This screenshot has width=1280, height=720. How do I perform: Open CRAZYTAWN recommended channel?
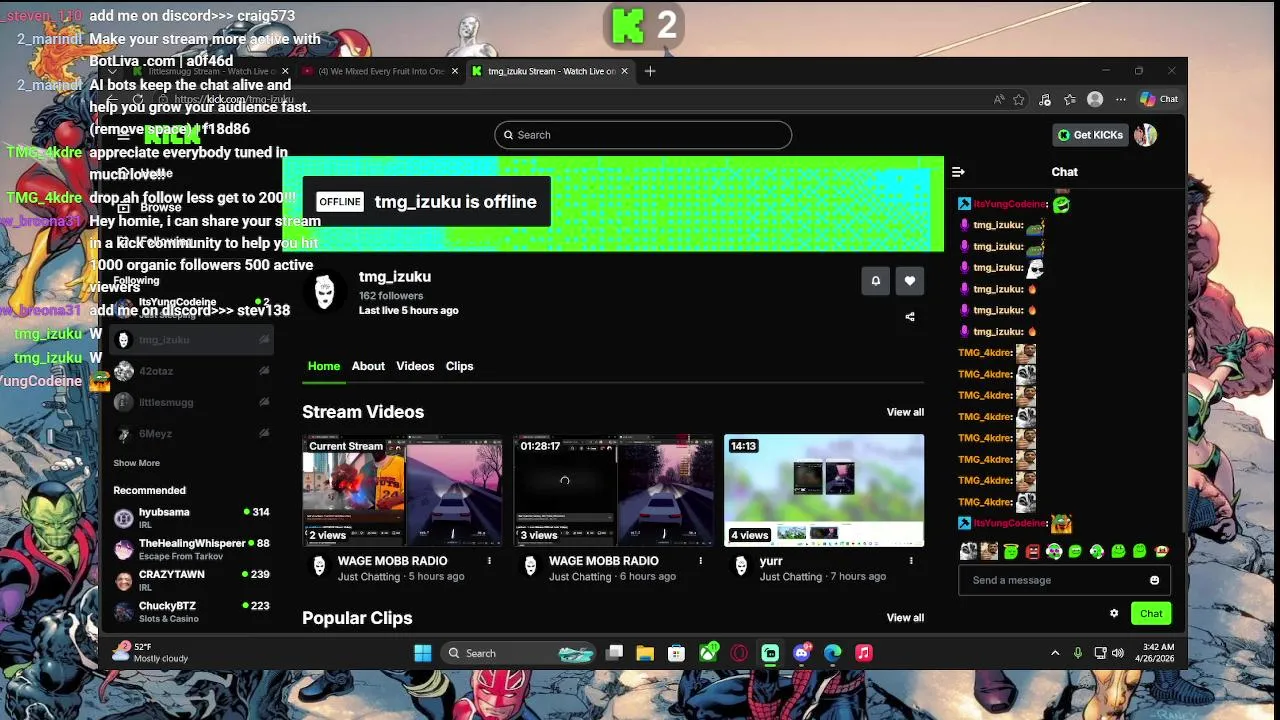(191, 580)
